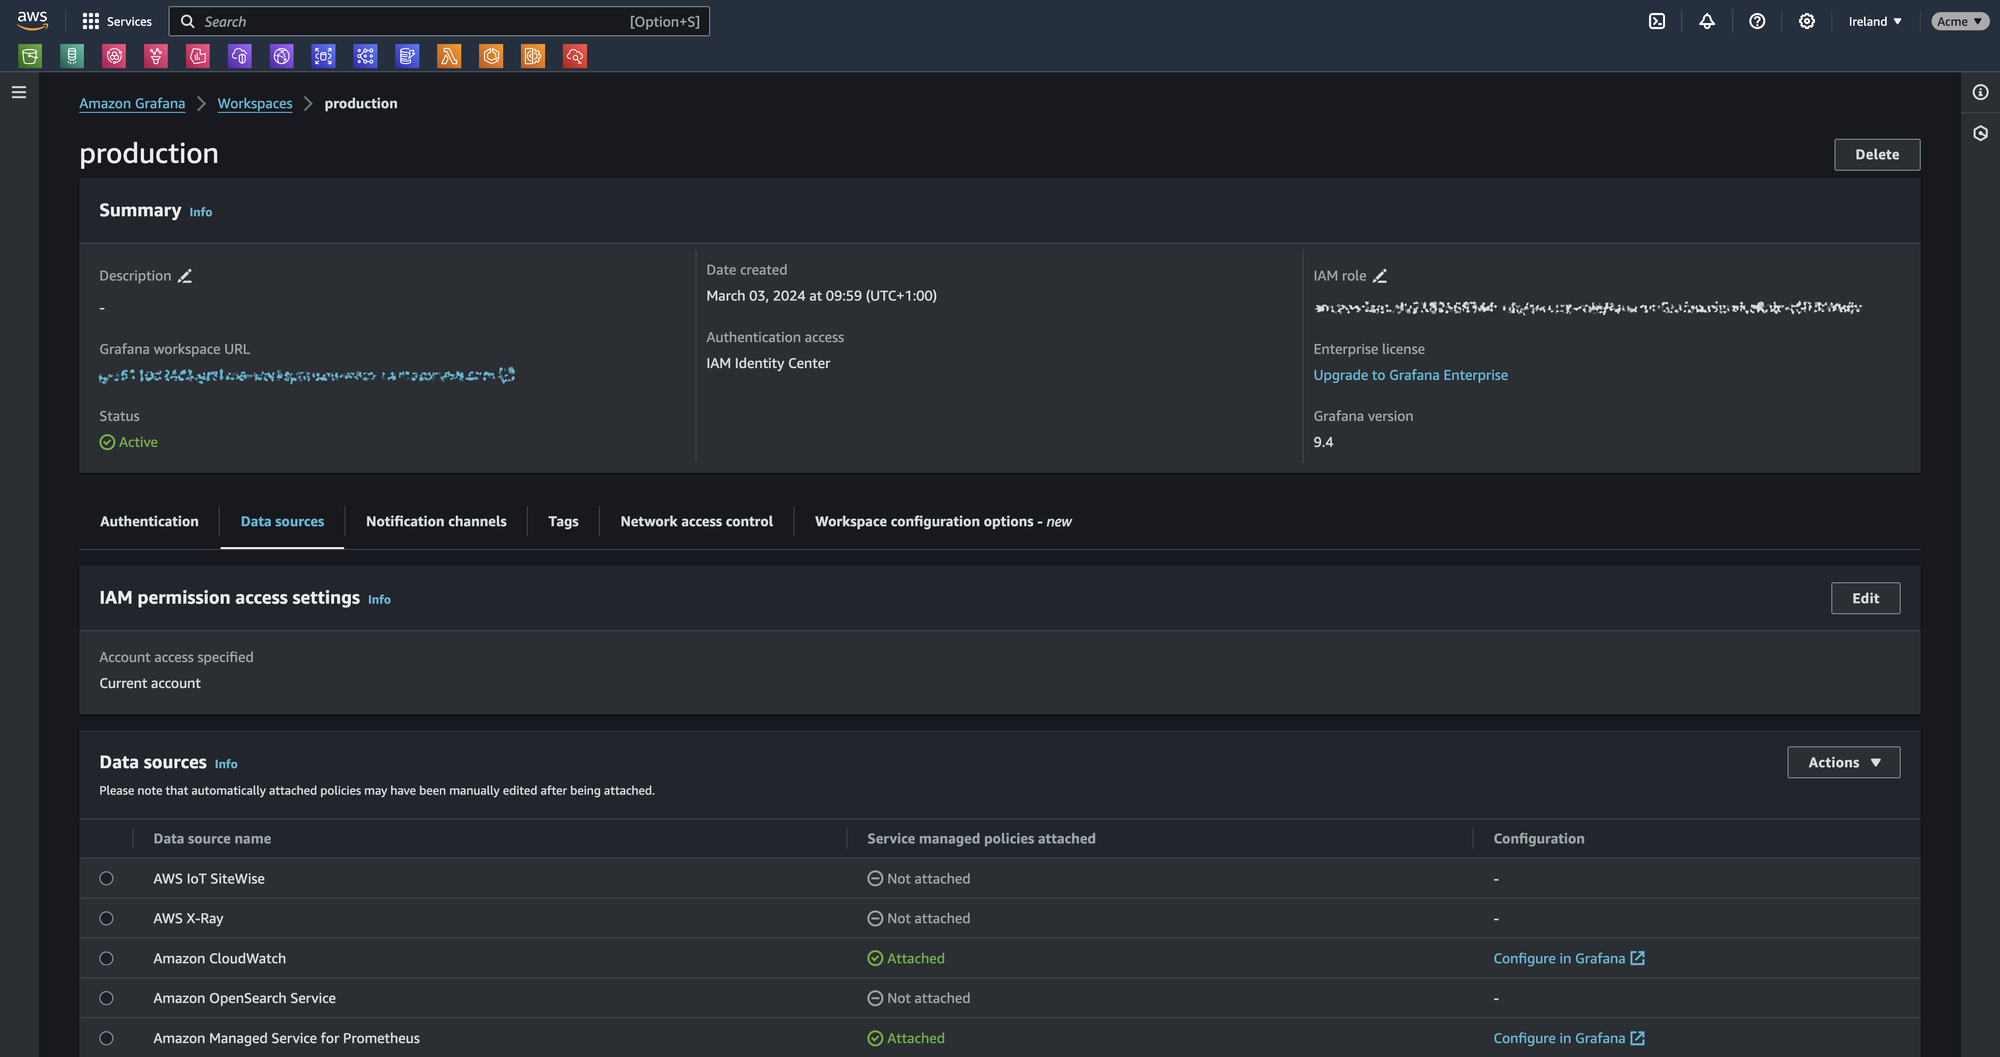Switch to the Authentication tab

[149, 521]
